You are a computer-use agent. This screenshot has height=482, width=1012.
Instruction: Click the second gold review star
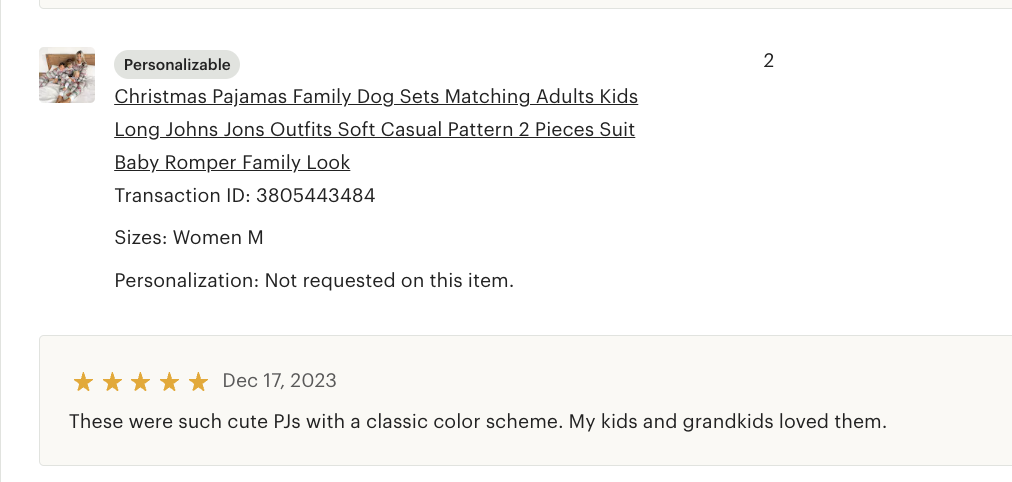[x=112, y=382]
